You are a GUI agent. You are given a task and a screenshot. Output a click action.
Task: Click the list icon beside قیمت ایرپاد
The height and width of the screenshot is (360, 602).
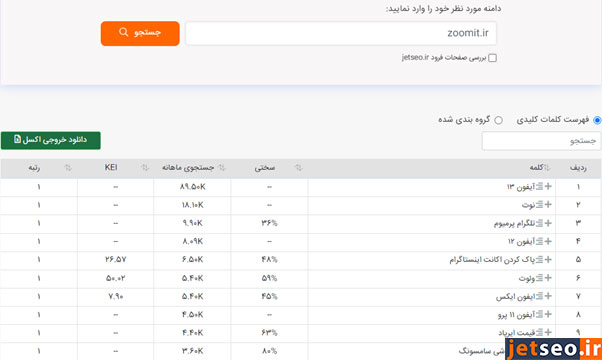pyautogui.click(x=539, y=332)
